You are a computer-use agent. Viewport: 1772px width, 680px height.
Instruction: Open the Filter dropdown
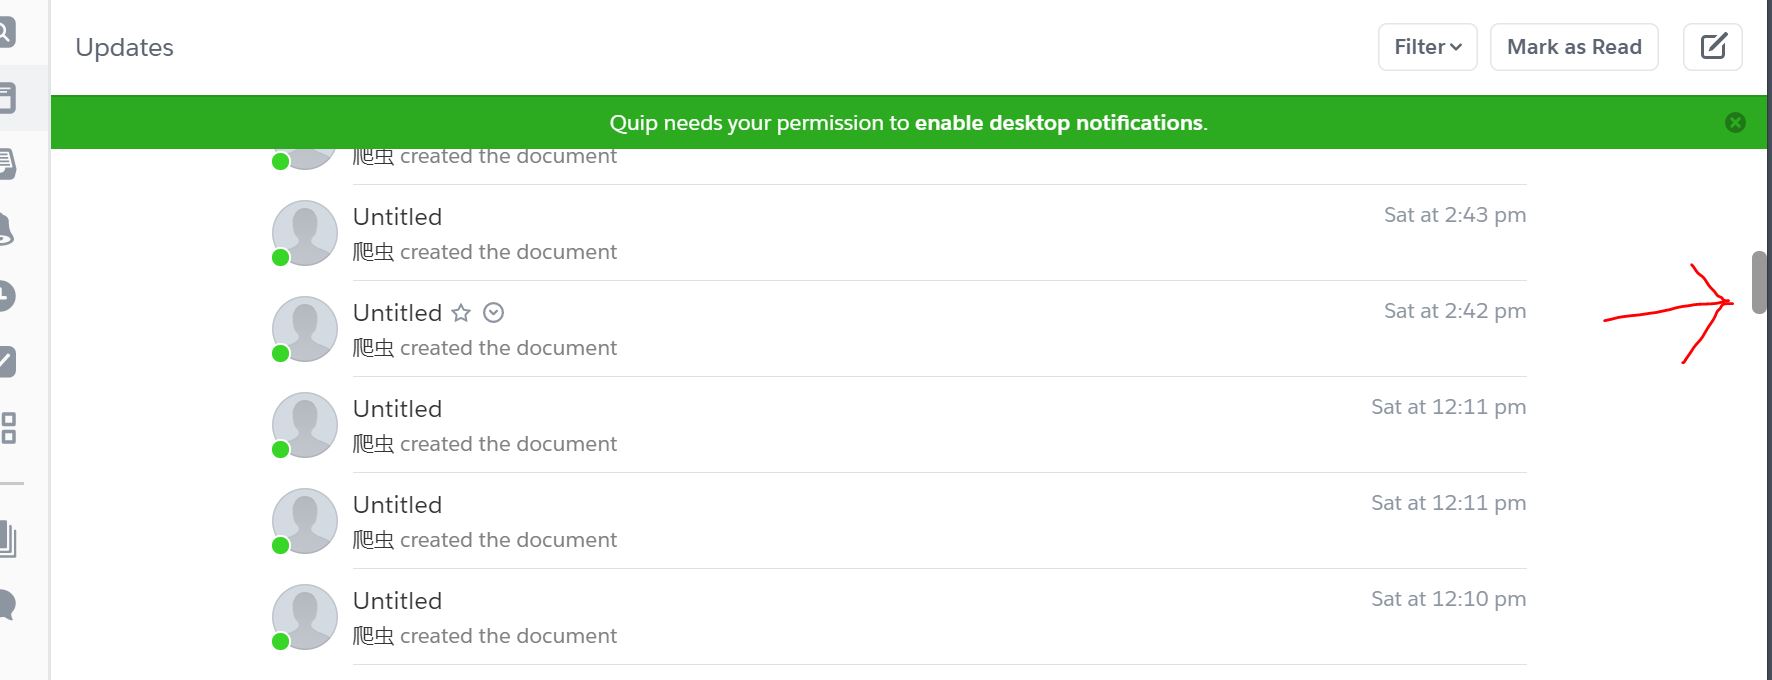pos(1428,47)
